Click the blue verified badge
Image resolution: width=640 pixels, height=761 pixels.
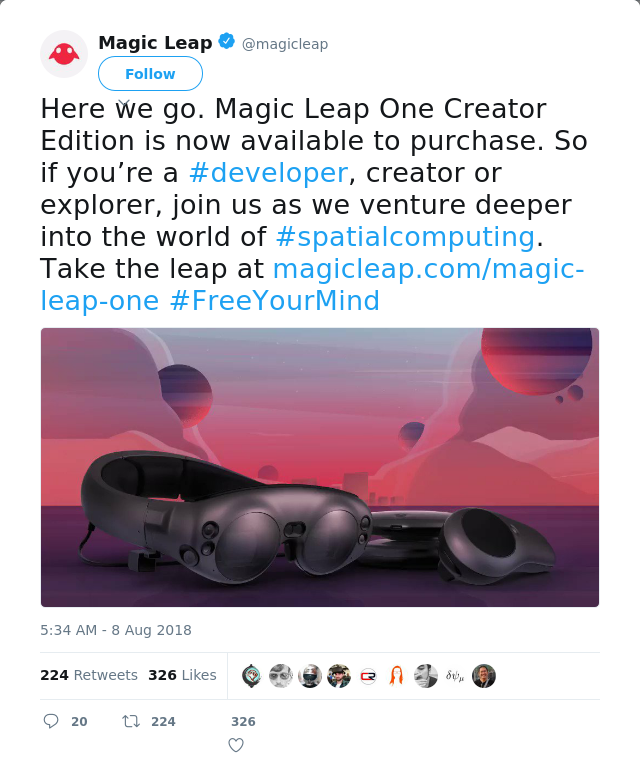[x=227, y=41]
